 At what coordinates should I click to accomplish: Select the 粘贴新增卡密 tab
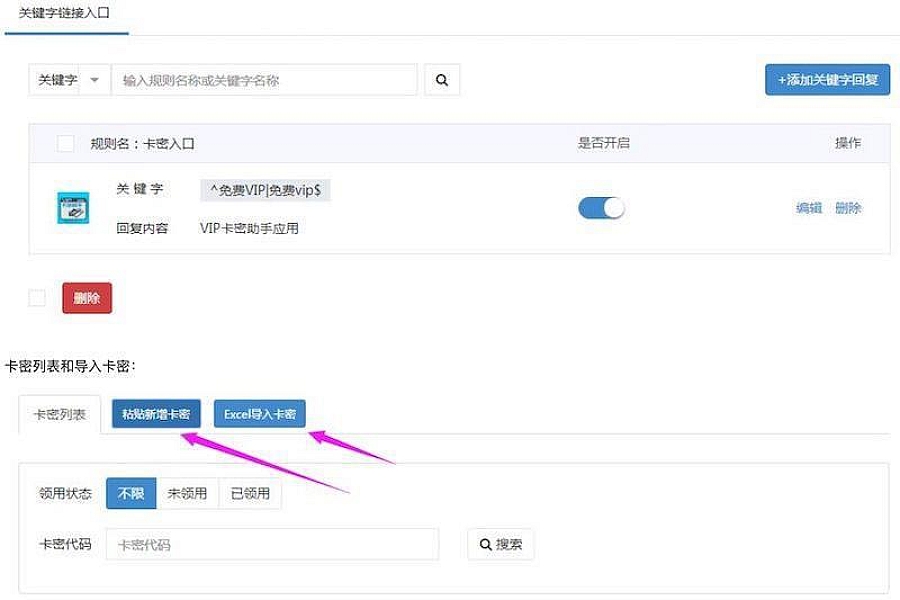tap(156, 414)
